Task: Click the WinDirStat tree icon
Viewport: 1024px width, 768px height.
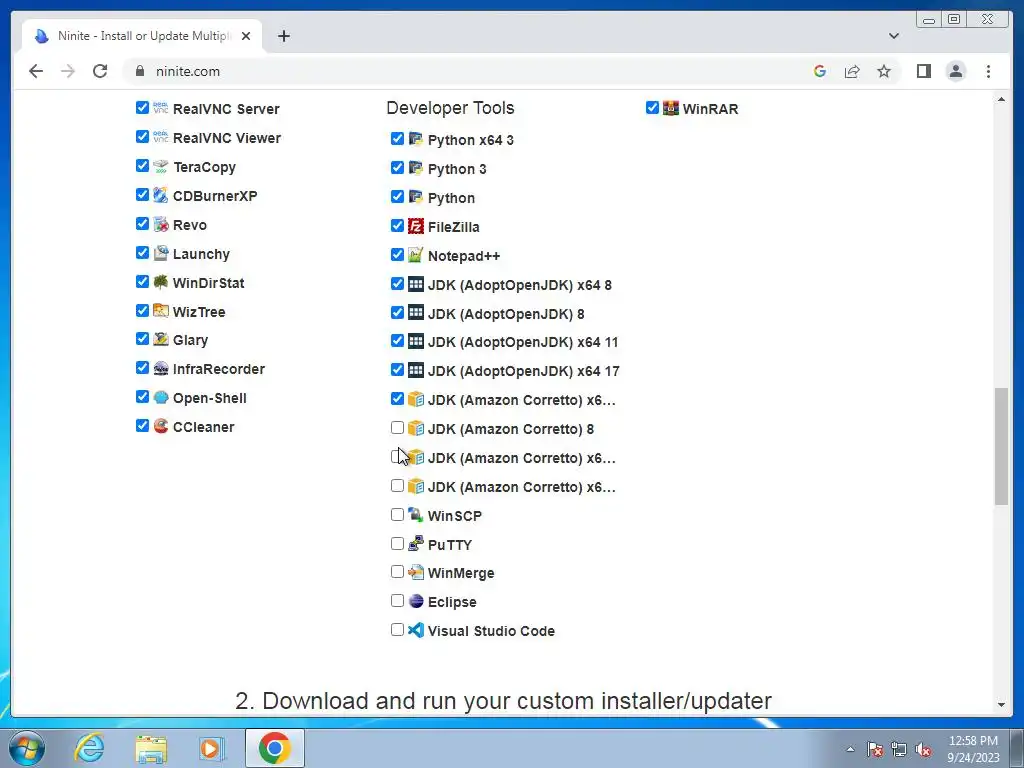Action: [x=161, y=281]
